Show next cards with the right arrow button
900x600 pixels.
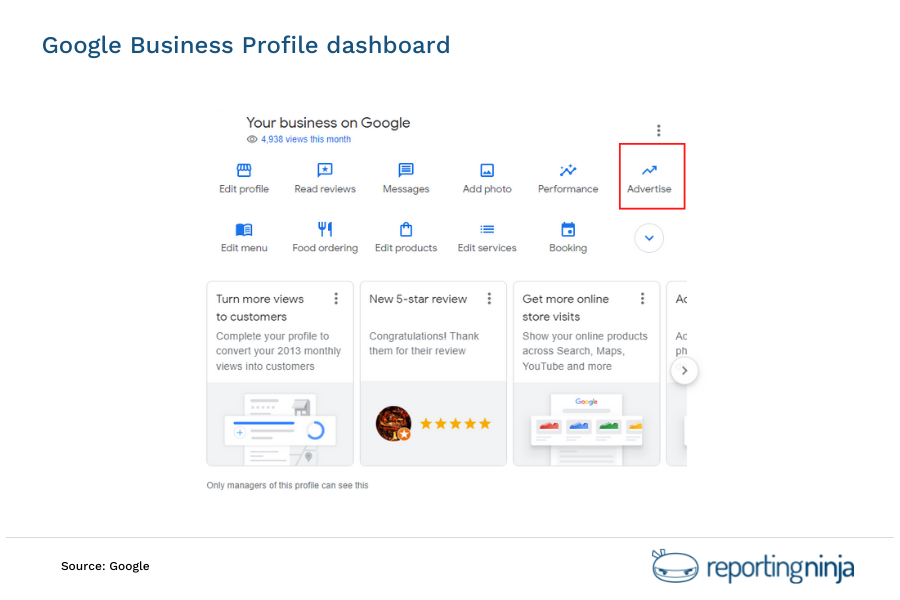coord(684,370)
